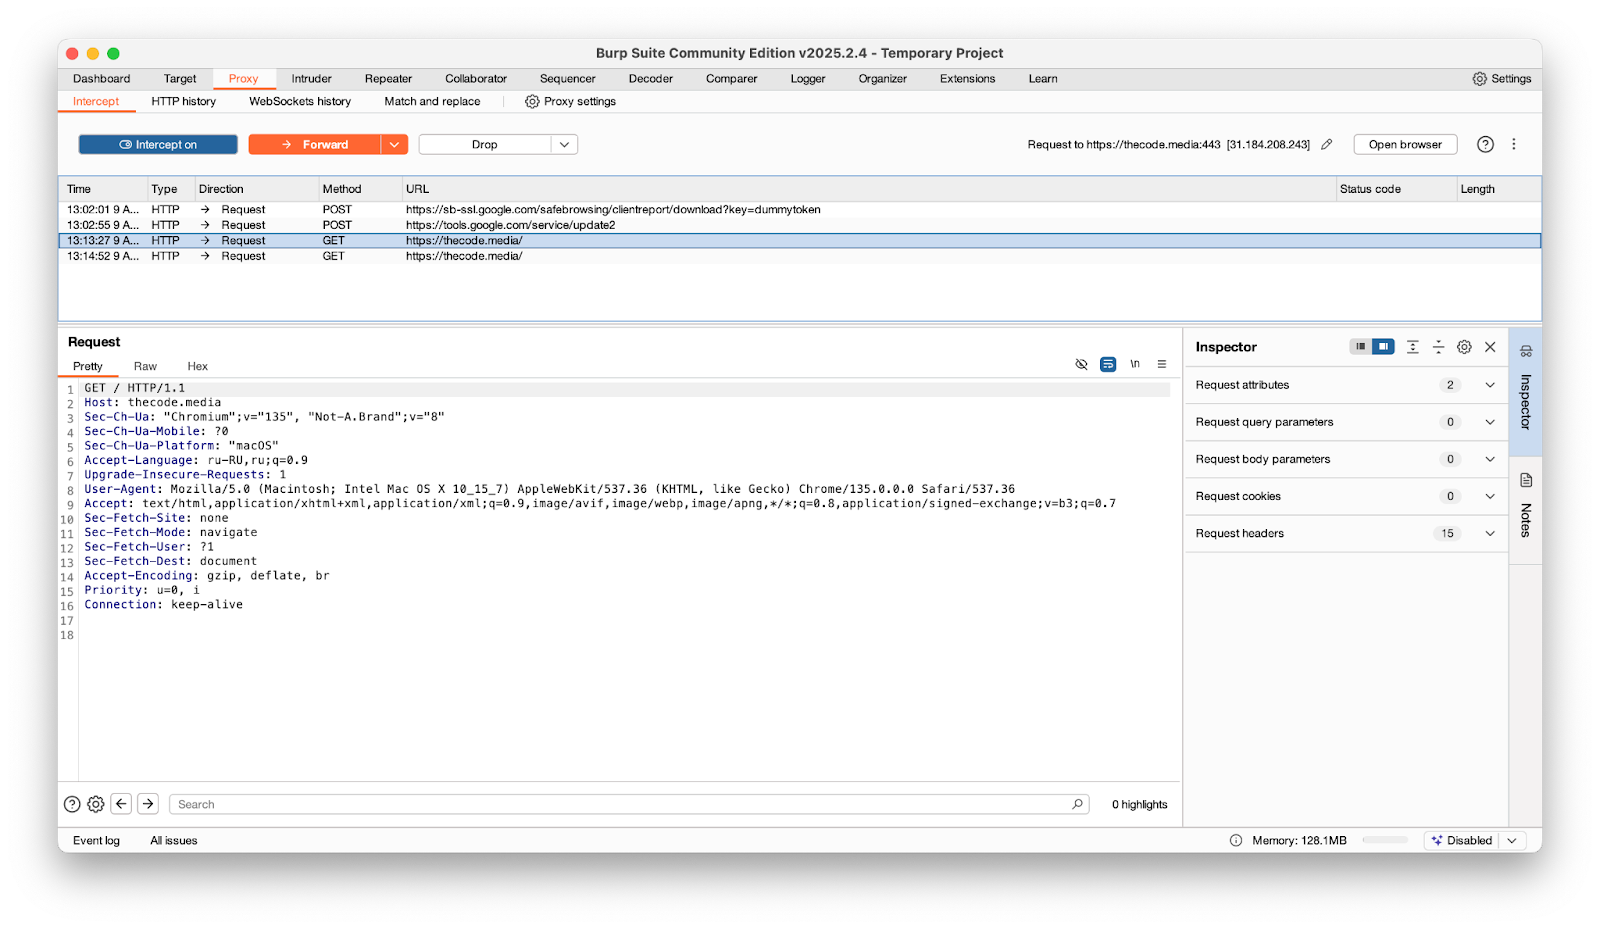This screenshot has width=1600, height=929.
Task: Toggle Intercept on button
Action: pos(158,145)
